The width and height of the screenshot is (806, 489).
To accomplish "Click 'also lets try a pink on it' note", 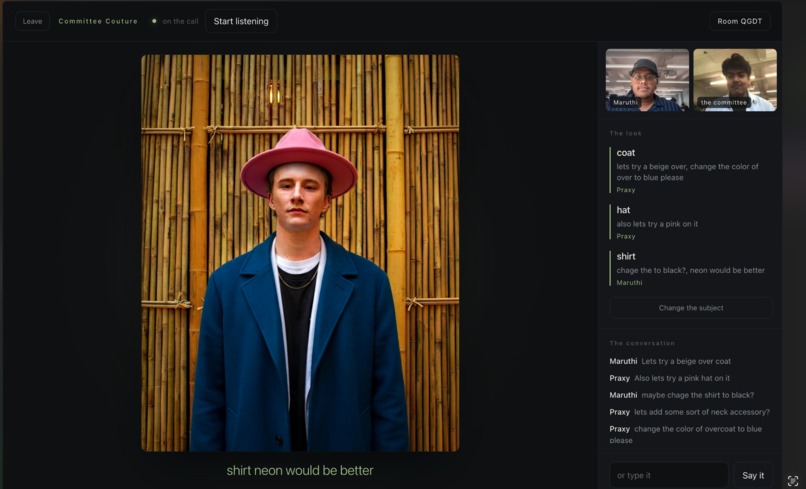I will tap(657, 224).
